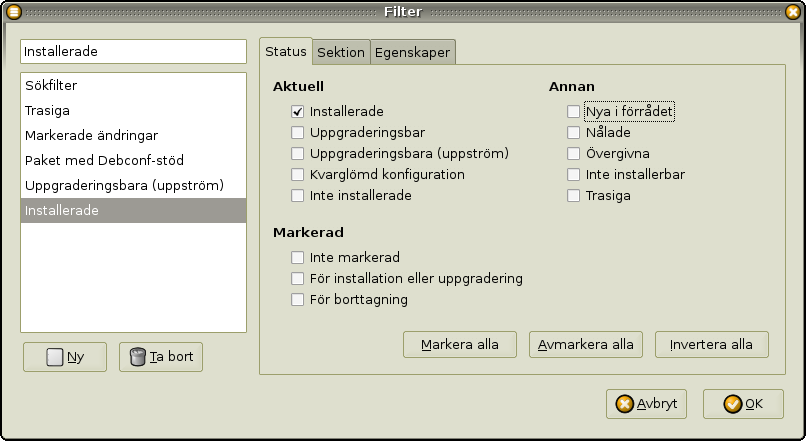Screen dimensions: 806x441
Task: Click the cancel icon on Avbryt button
Action: point(625,404)
